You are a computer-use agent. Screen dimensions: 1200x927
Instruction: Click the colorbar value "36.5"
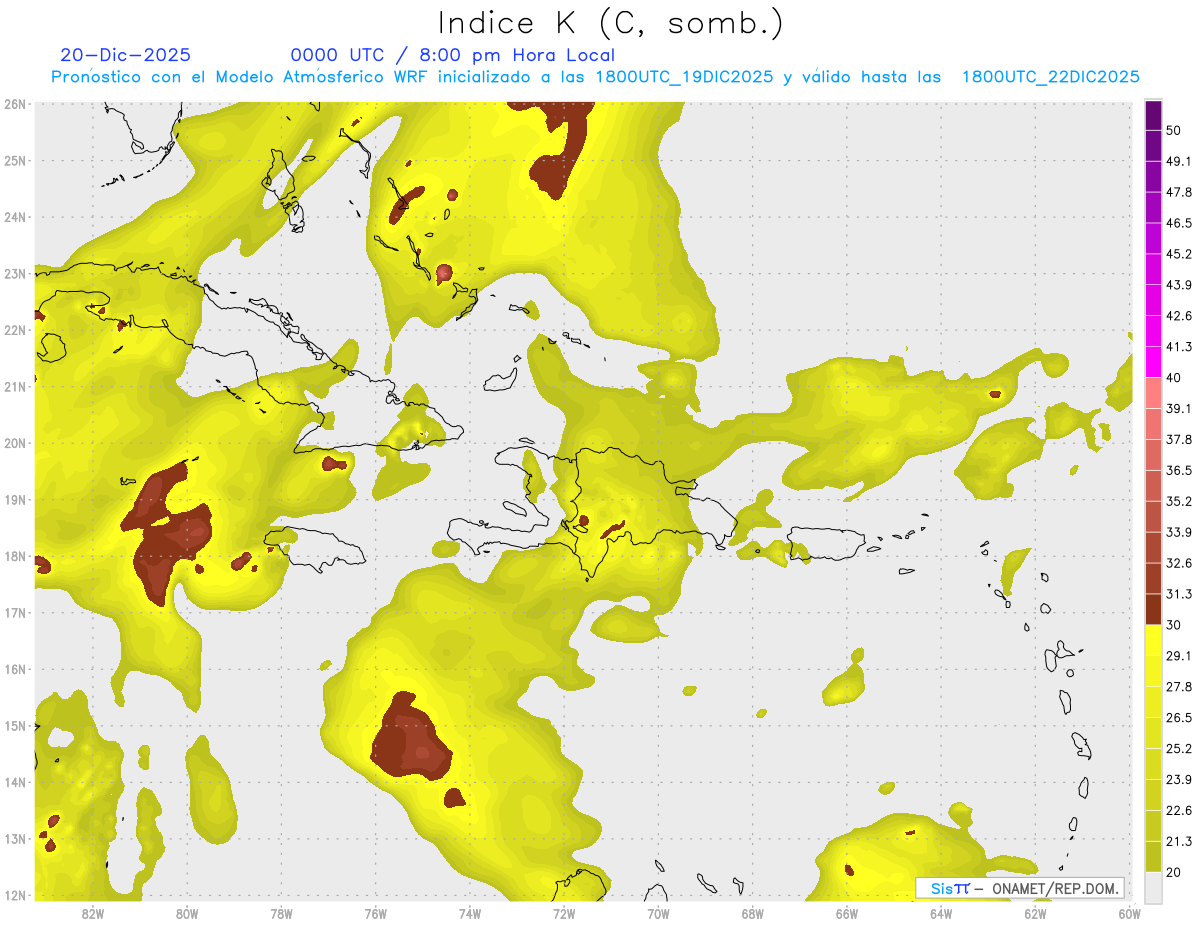1179,470
